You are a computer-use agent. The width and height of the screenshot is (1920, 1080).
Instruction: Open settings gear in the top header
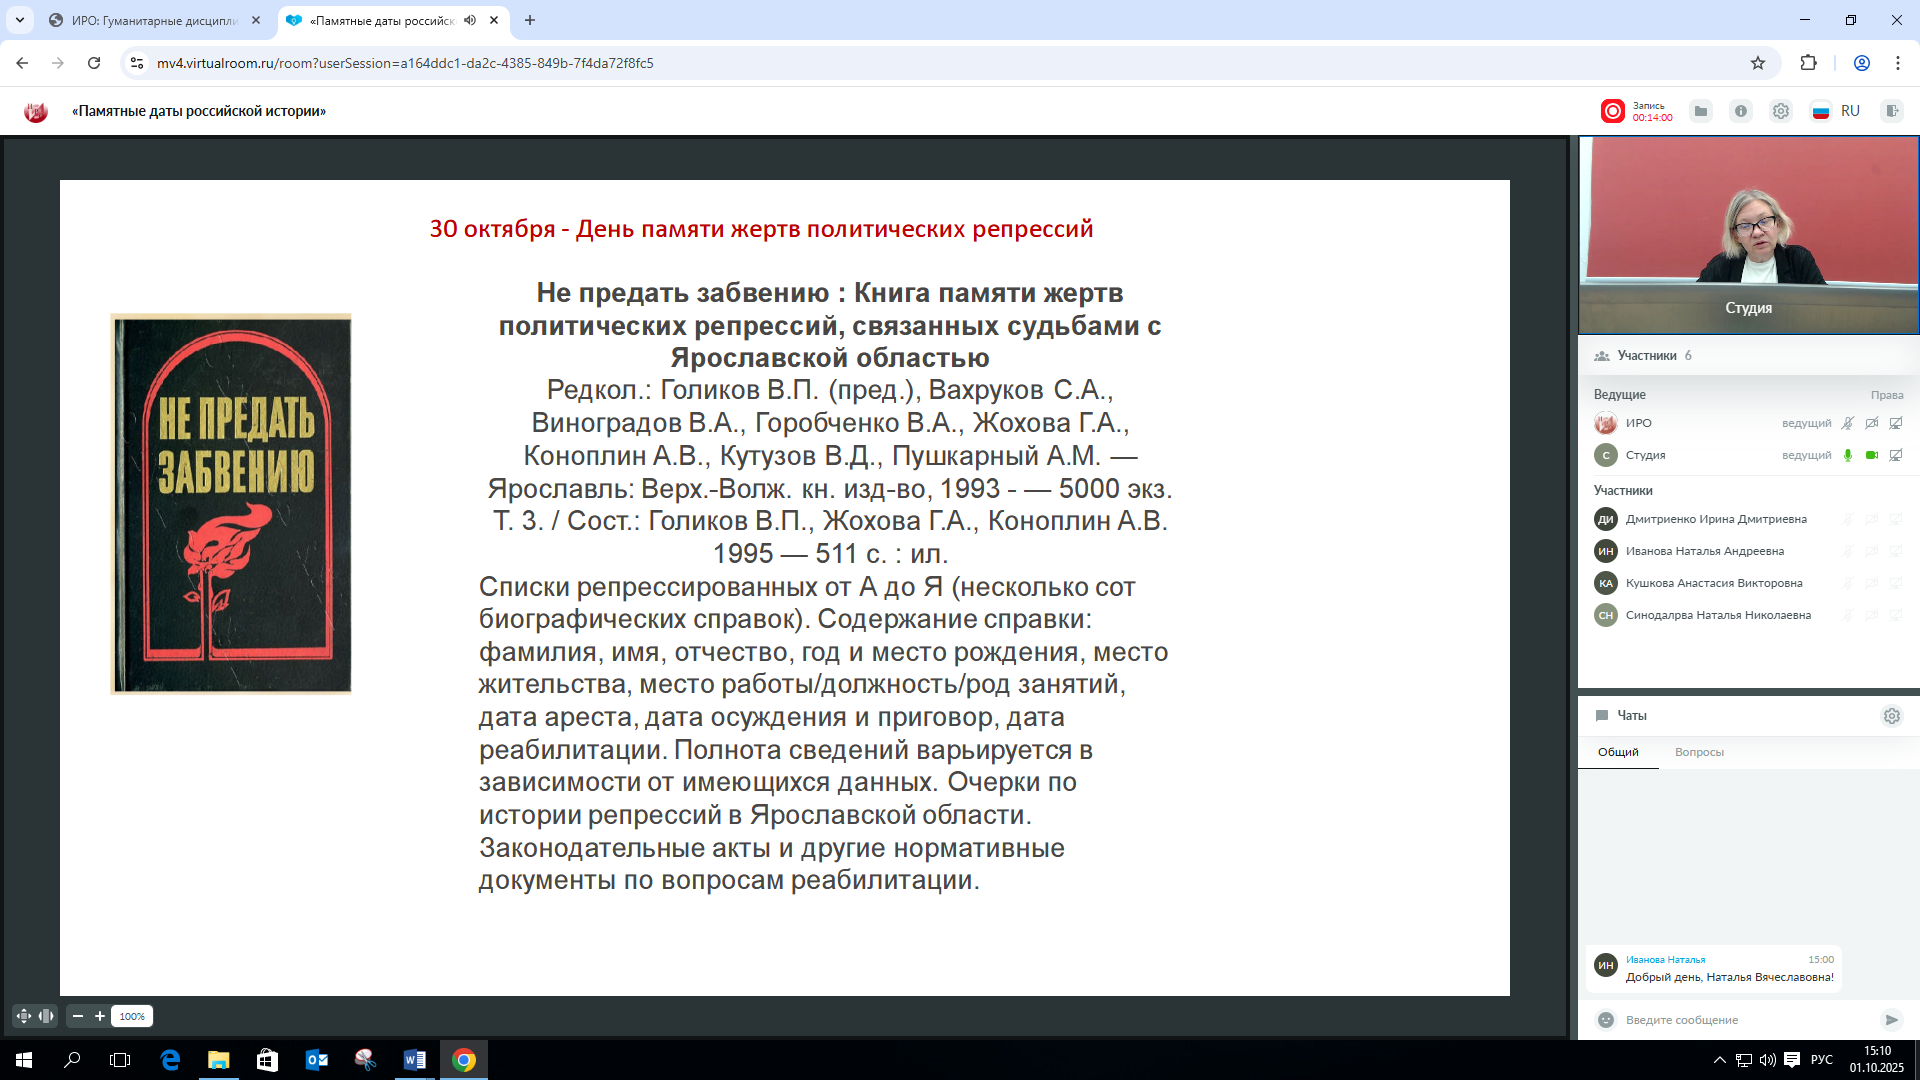click(1781, 111)
